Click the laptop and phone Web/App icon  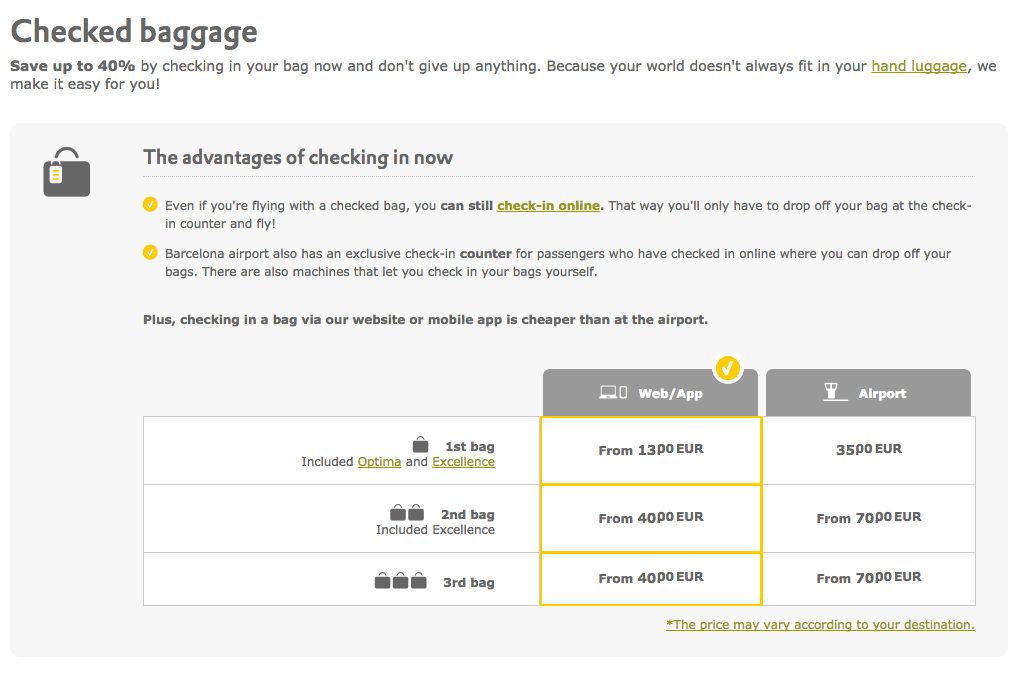(x=613, y=393)
